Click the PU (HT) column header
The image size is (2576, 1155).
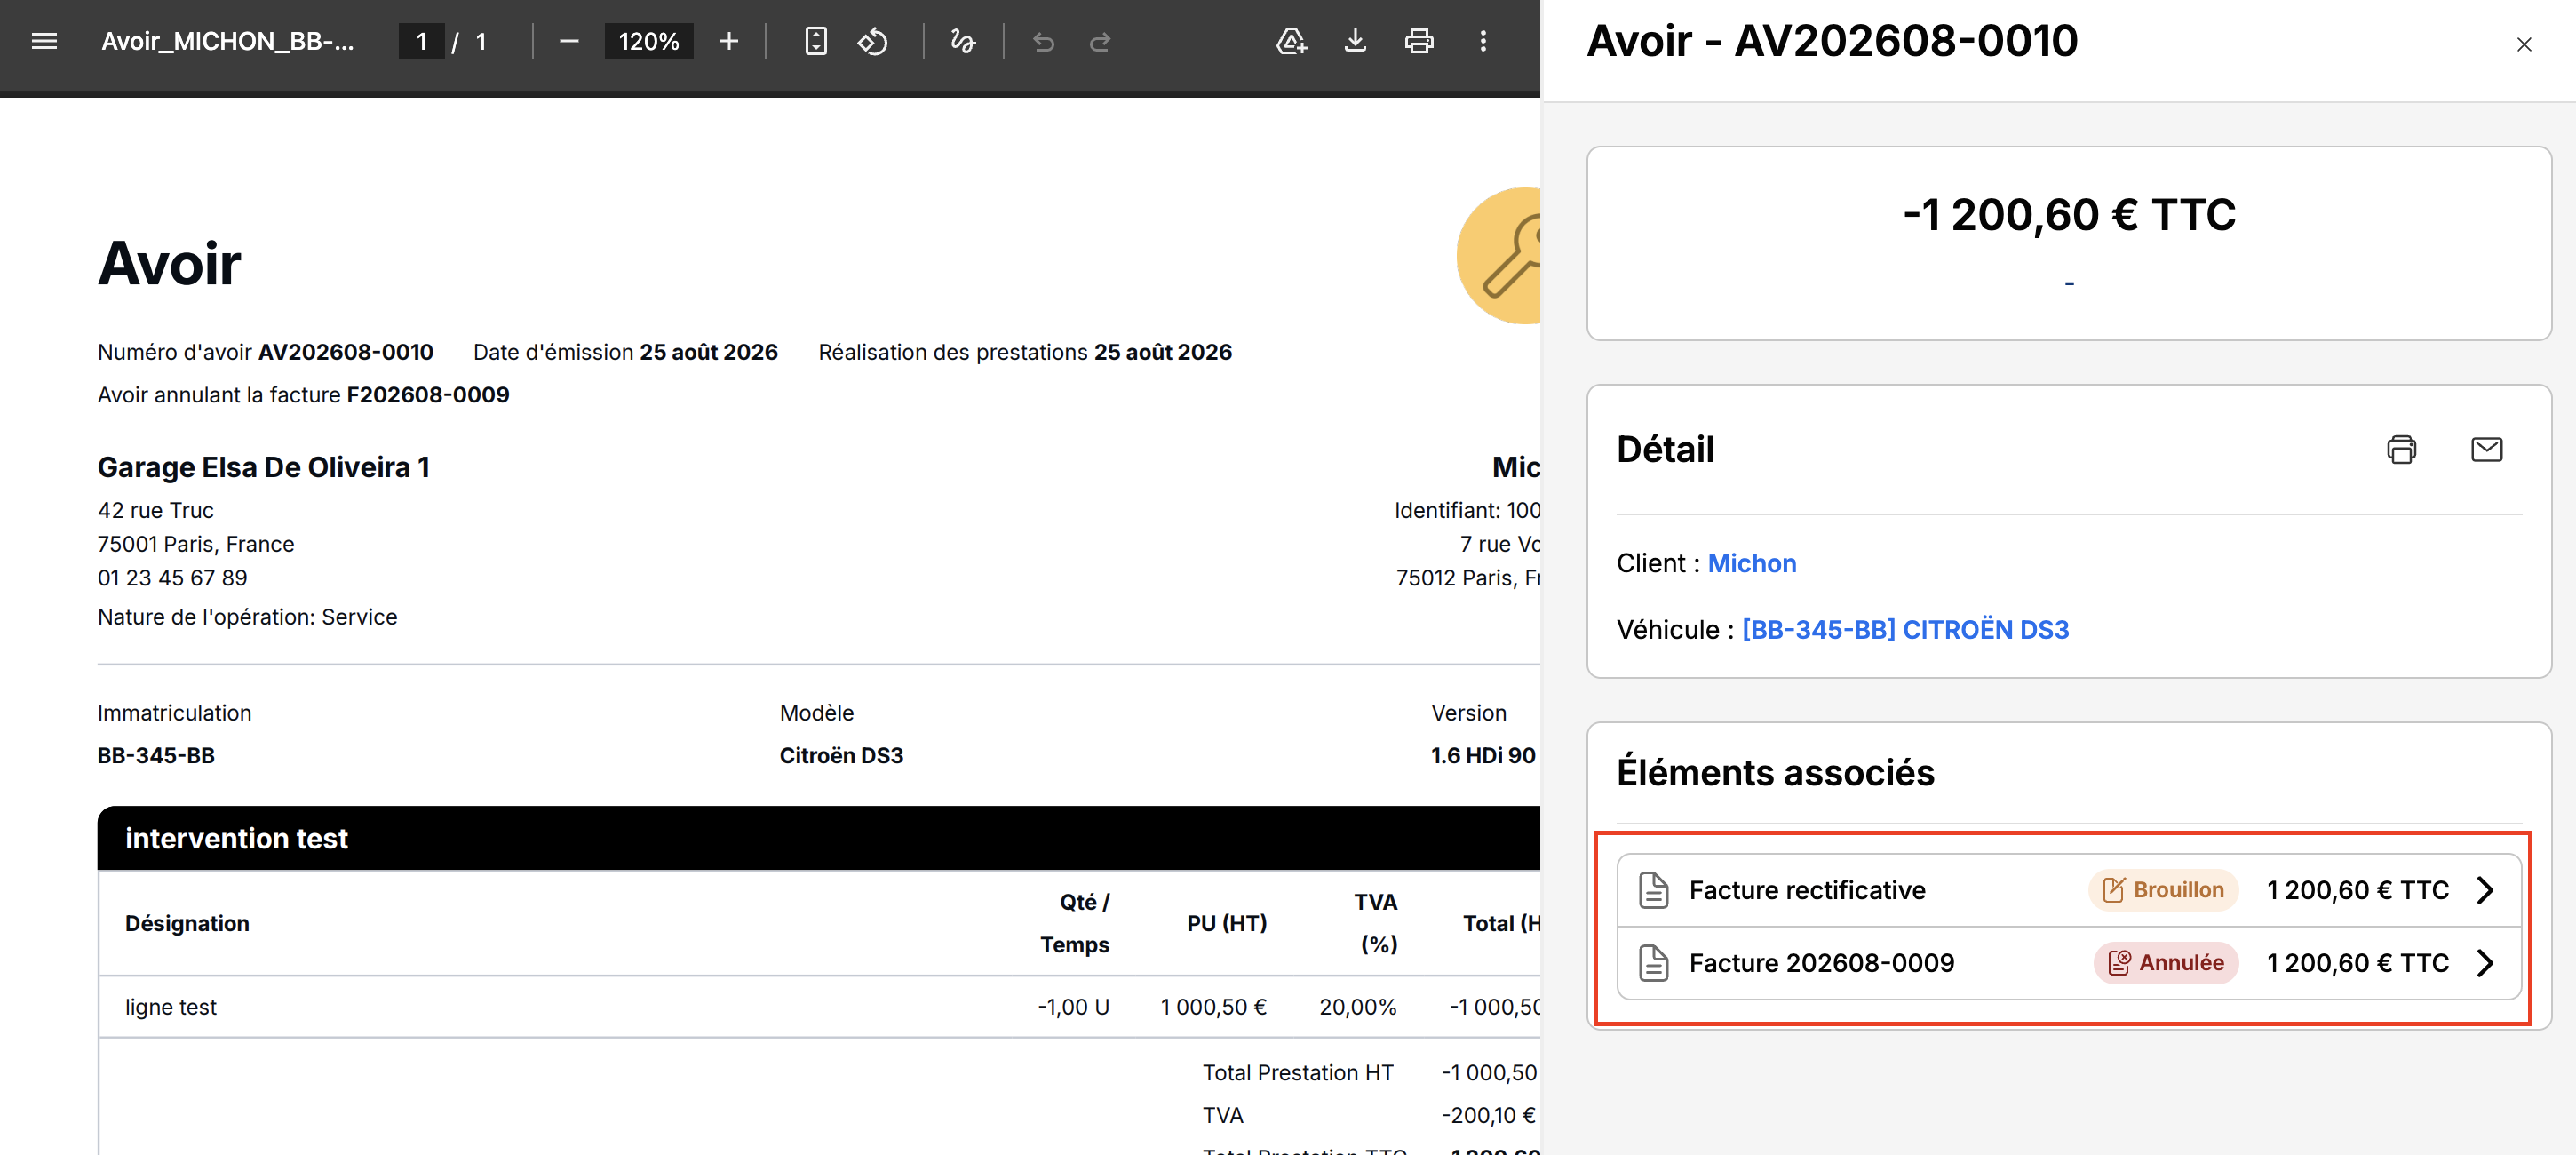pyautogui.click(x=1226, y=923)
